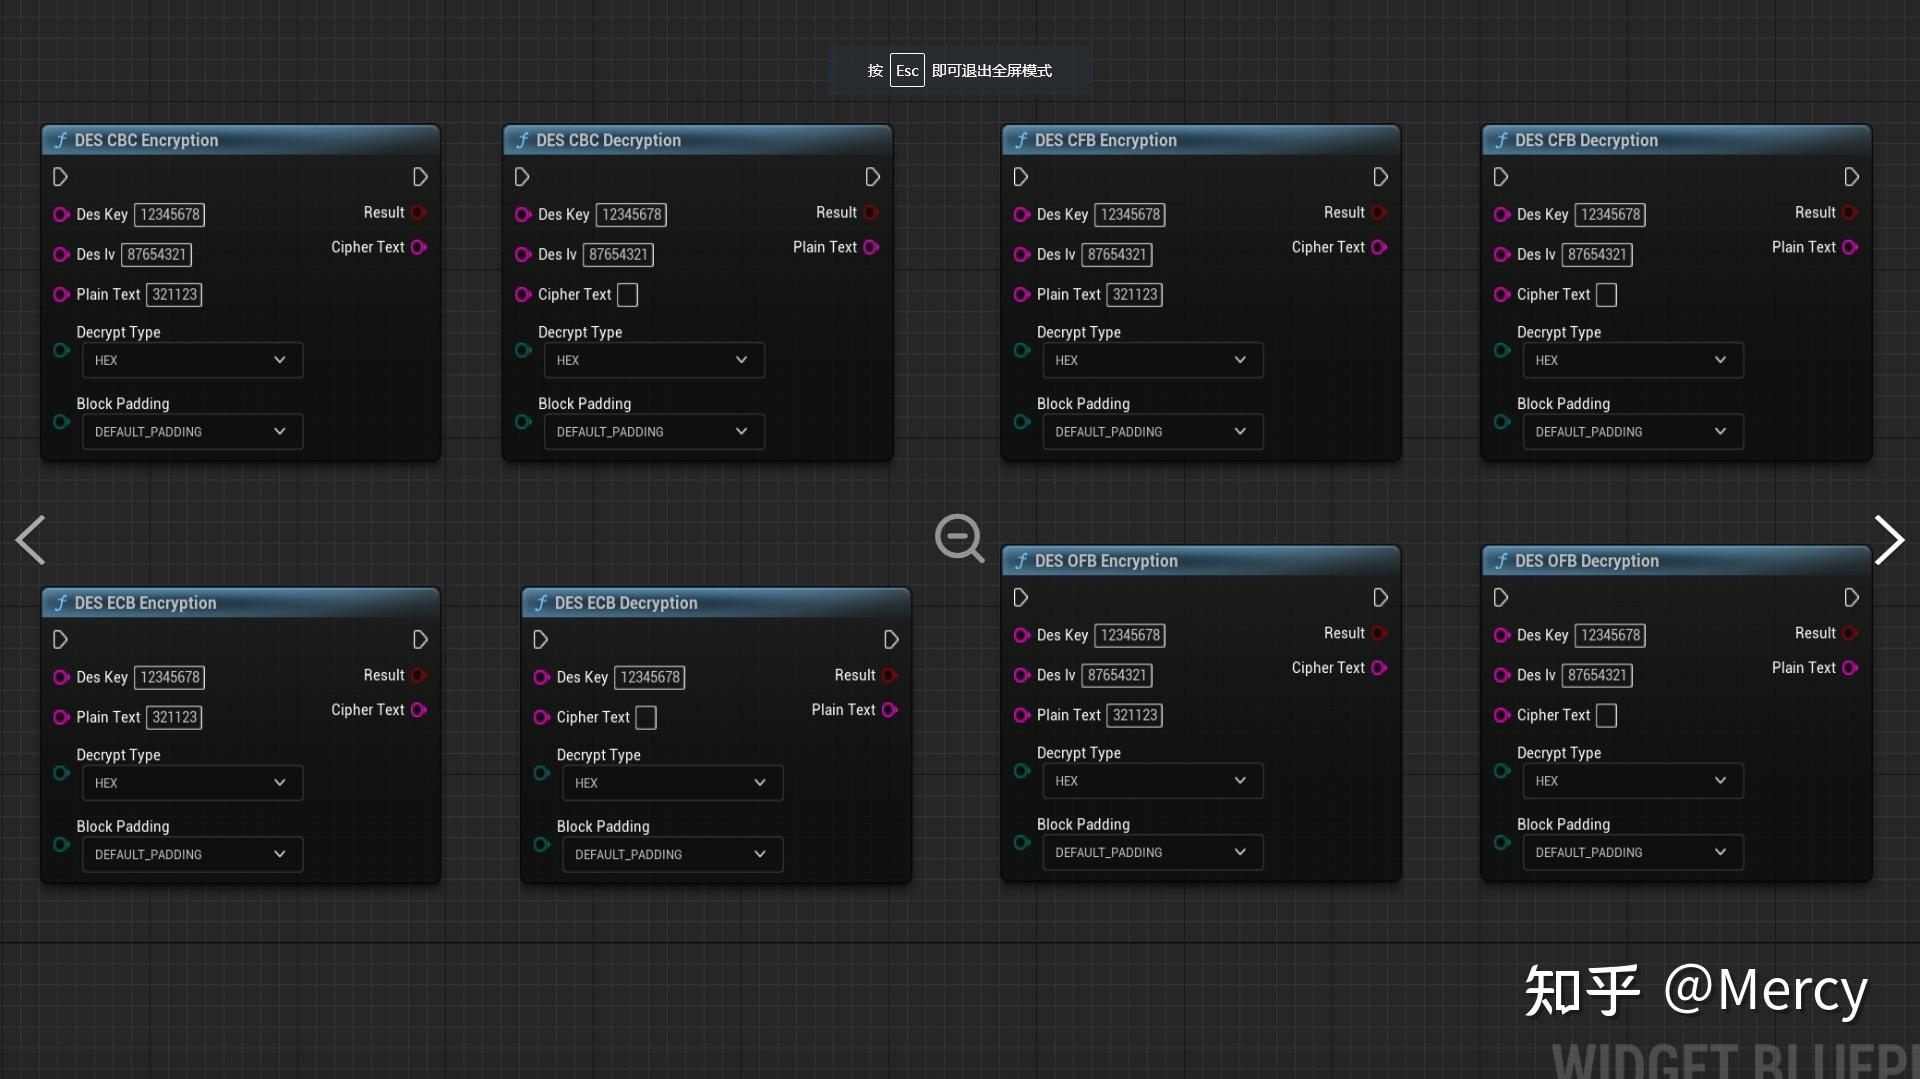Open the HEX dropdown on DES OFB Encryption
Screen dimensions: 1920x1079
click(1152, 781)
